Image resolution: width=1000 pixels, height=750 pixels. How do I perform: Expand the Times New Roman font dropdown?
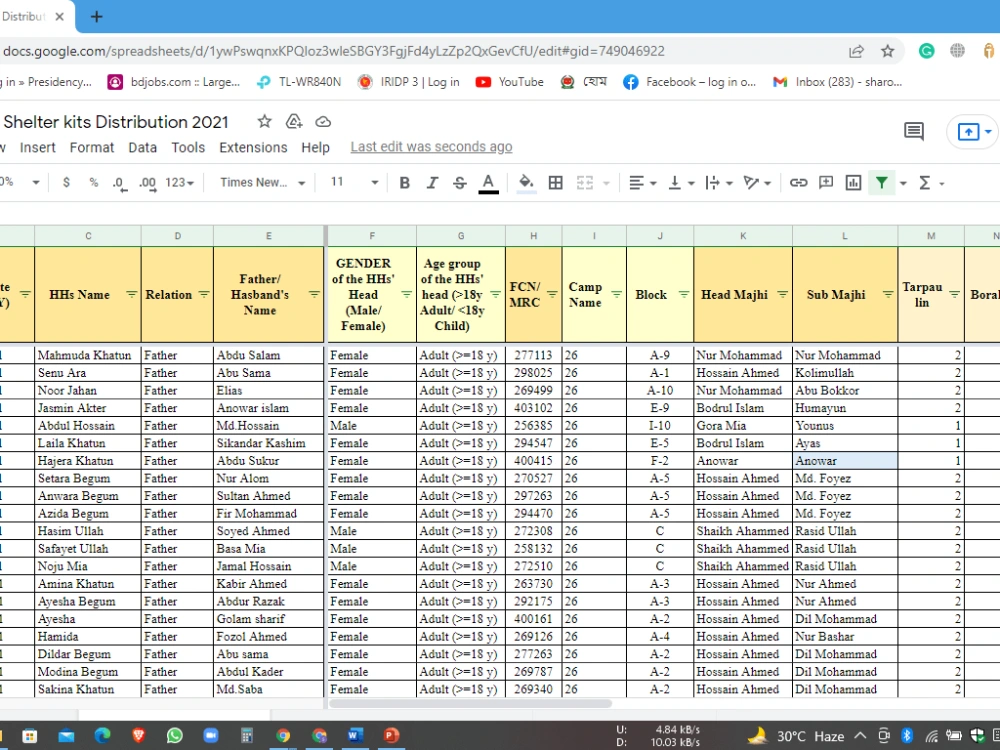263,183
